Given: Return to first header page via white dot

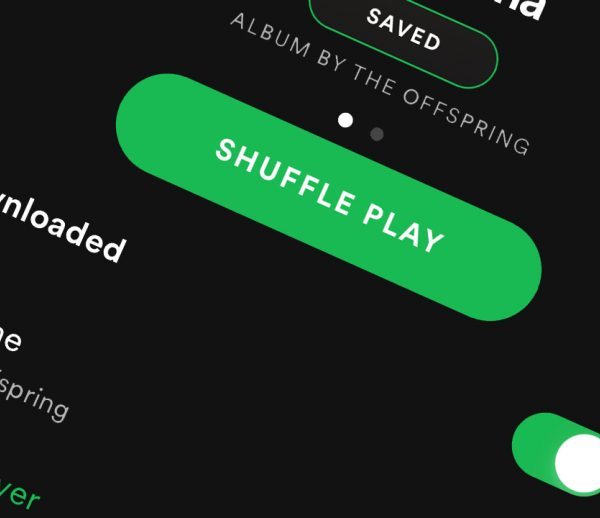Looking at the screenshot, I should 346,120.
